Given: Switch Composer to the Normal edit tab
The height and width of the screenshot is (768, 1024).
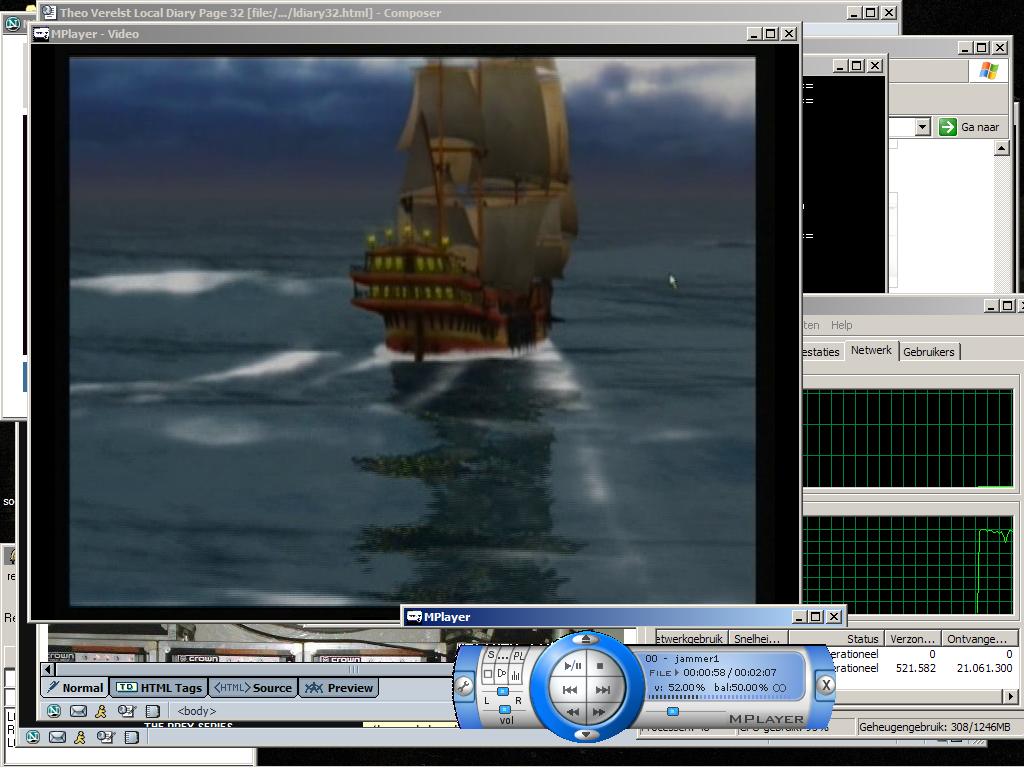Looking at the screenshot, I should tap(75, 688).
